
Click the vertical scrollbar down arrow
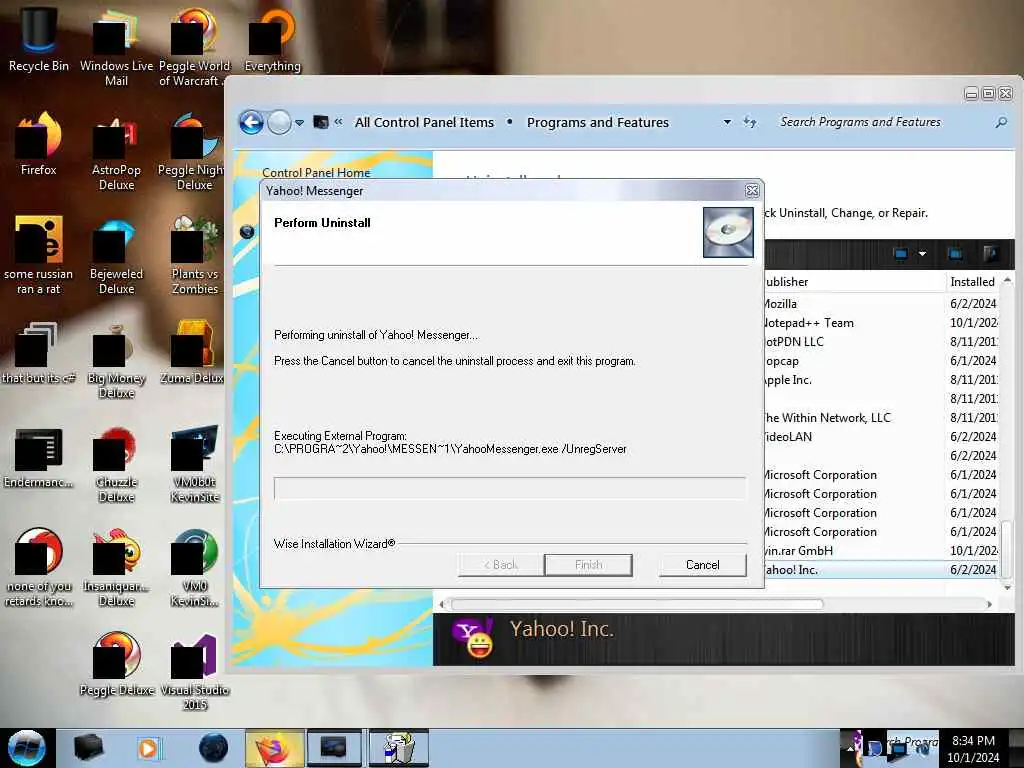[1007, 588]
